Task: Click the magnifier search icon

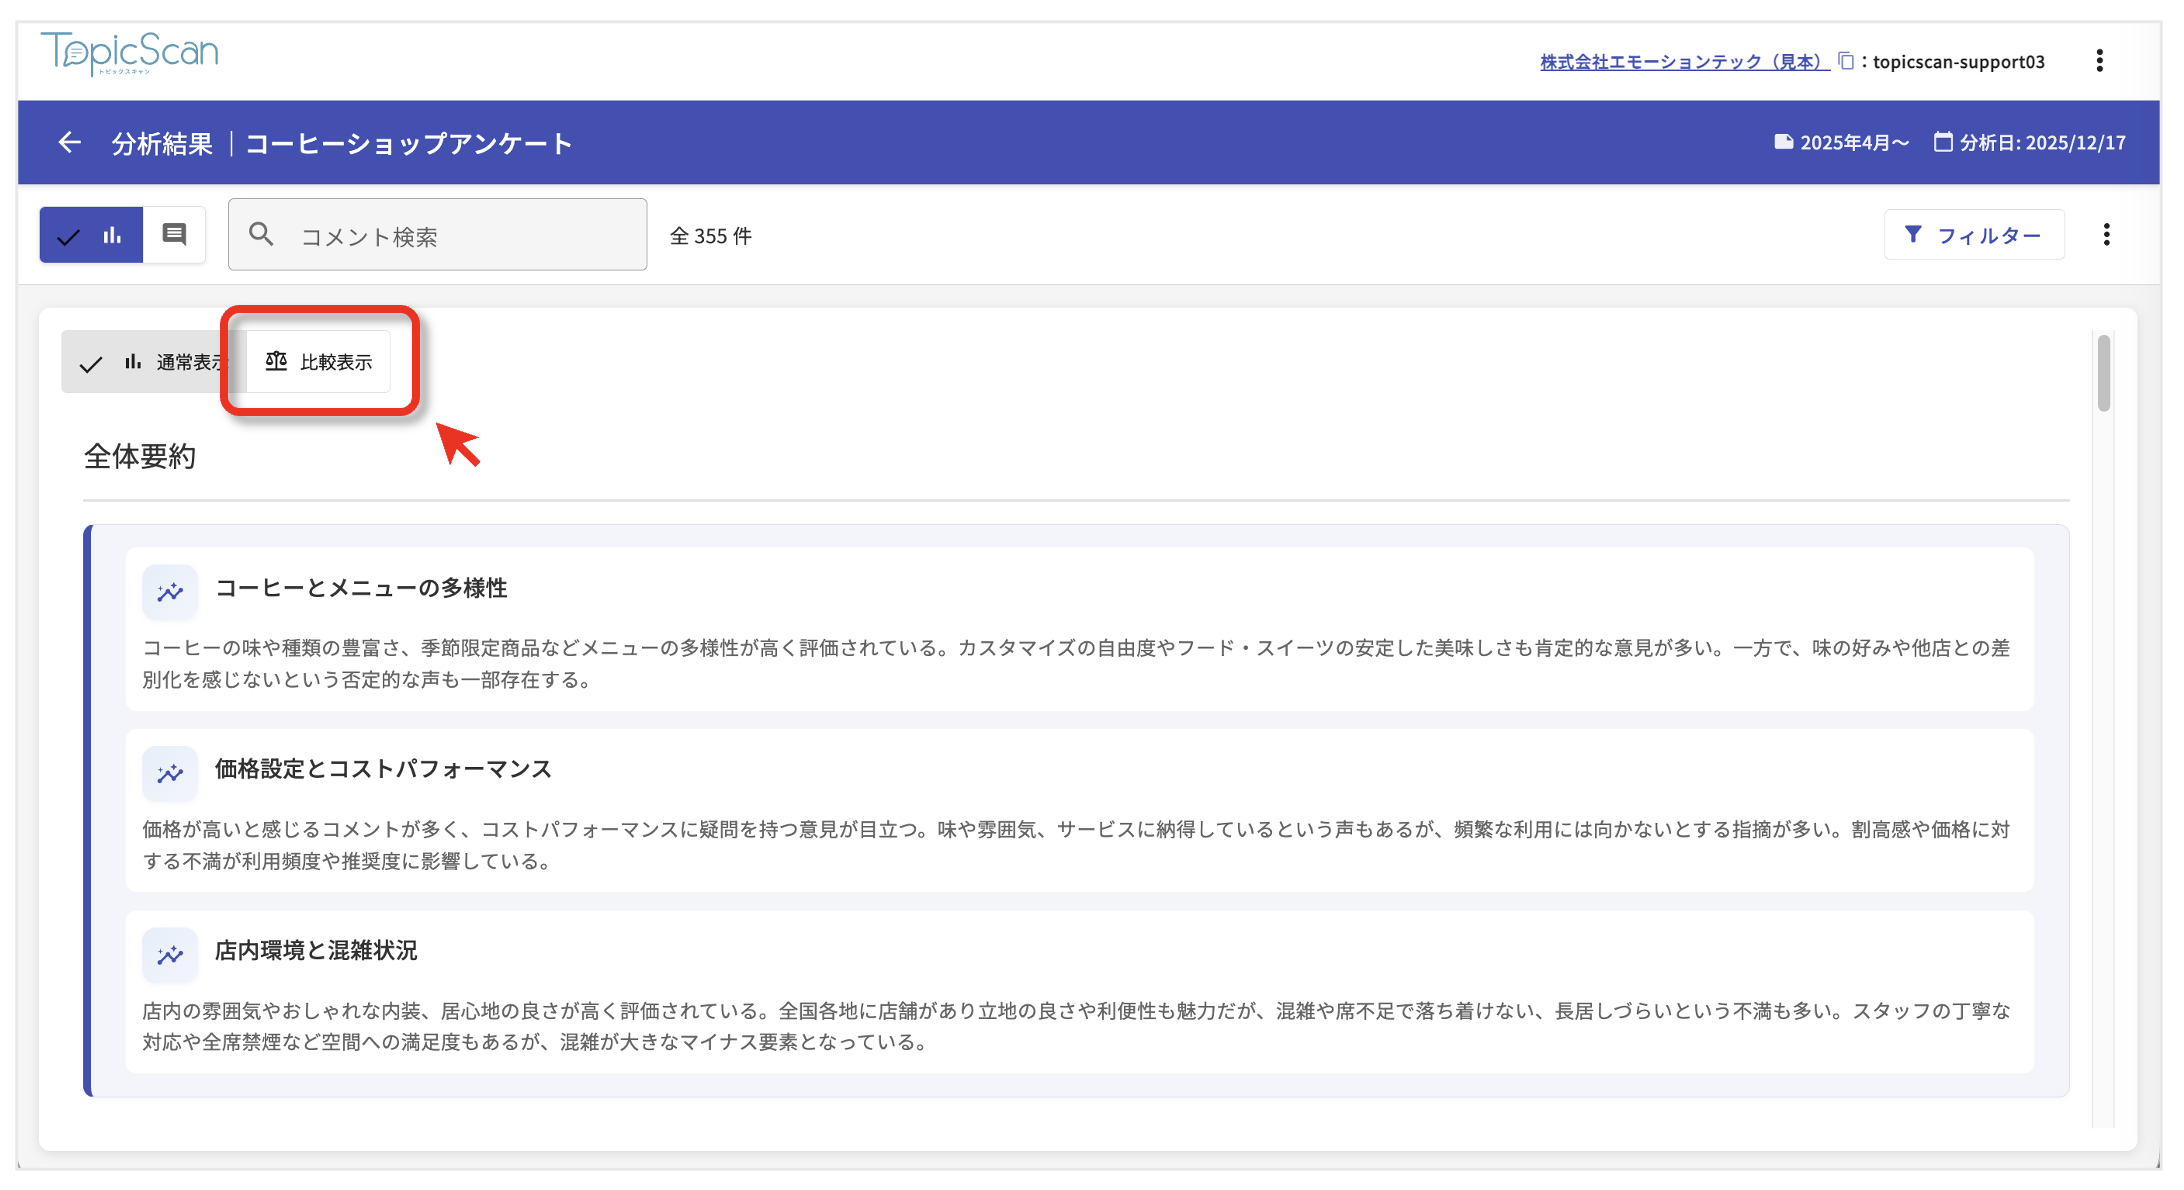Action: [261, 235]
